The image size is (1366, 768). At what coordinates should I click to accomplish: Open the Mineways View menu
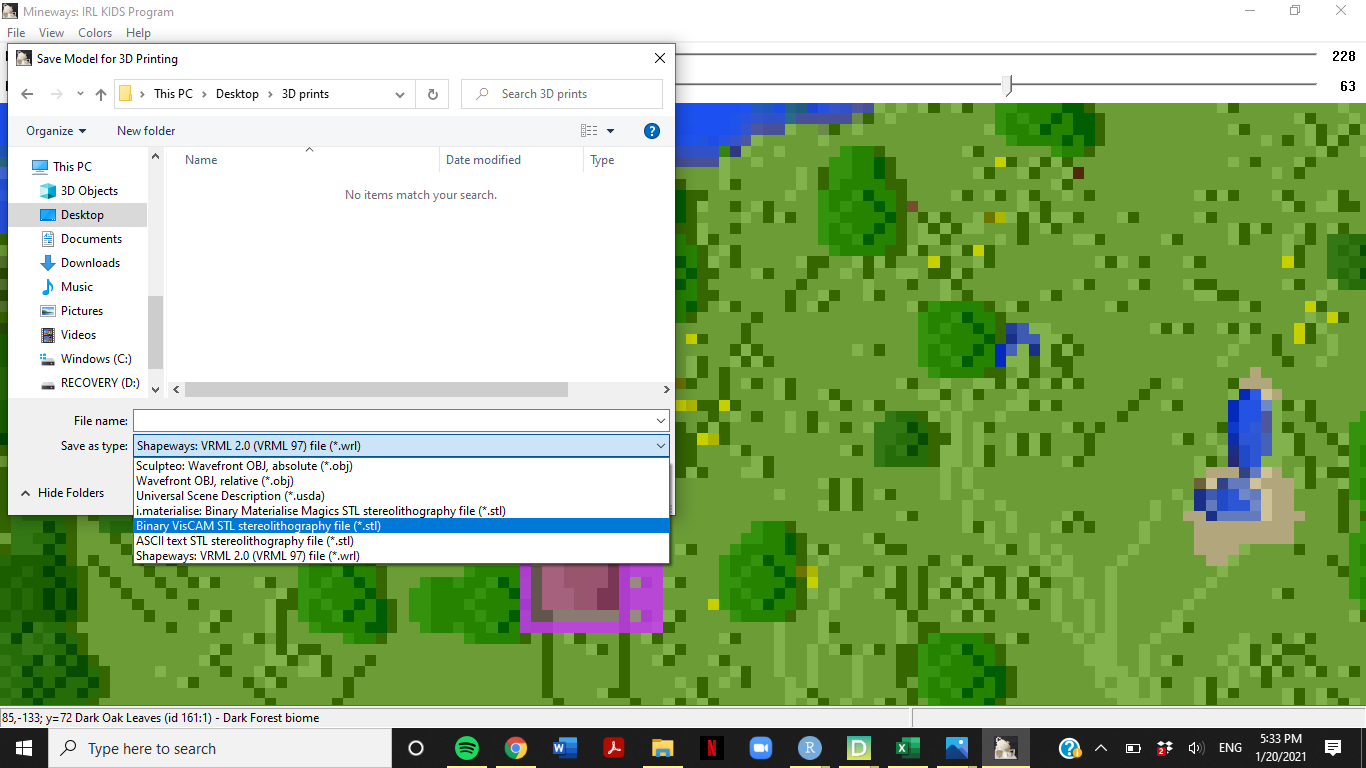(x=51, y=33)
